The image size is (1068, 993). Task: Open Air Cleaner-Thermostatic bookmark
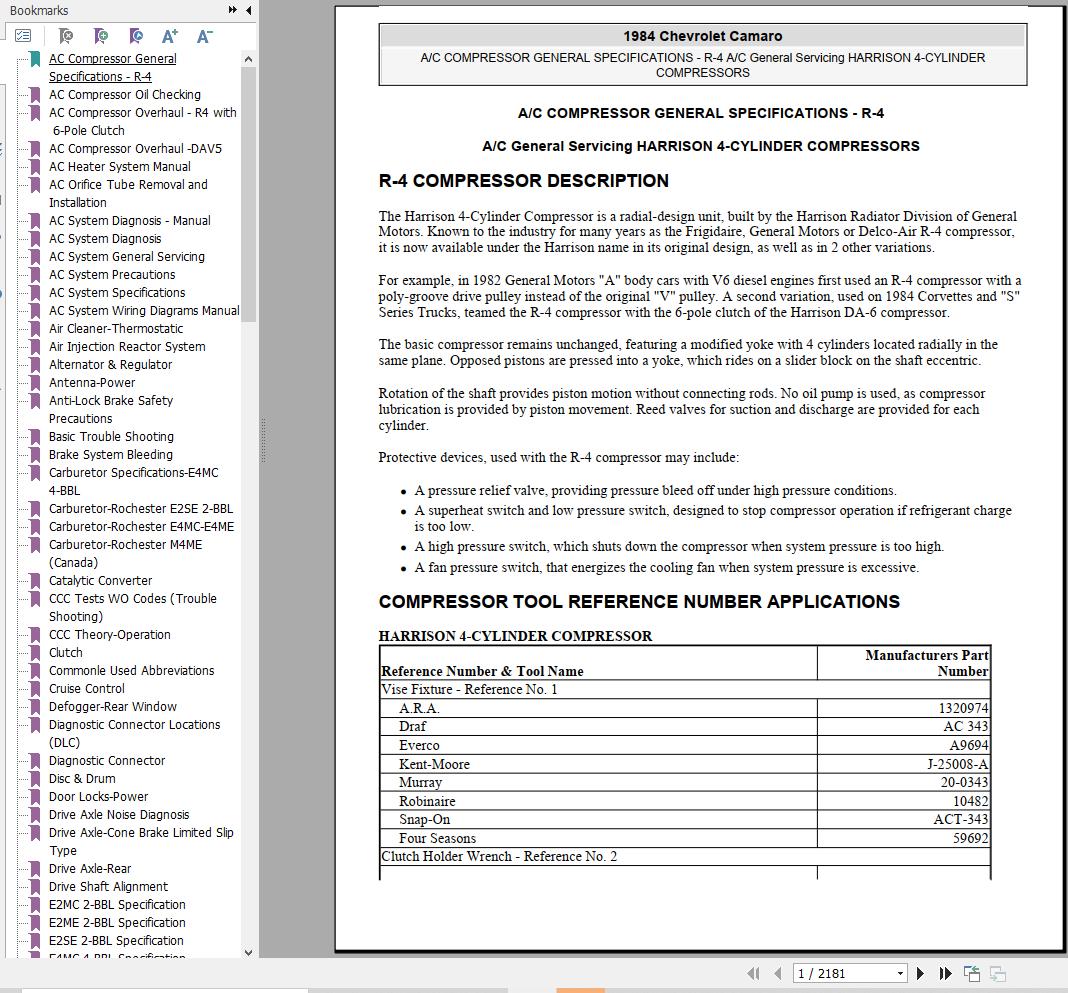pyautogui.click(x=116, y=329)
